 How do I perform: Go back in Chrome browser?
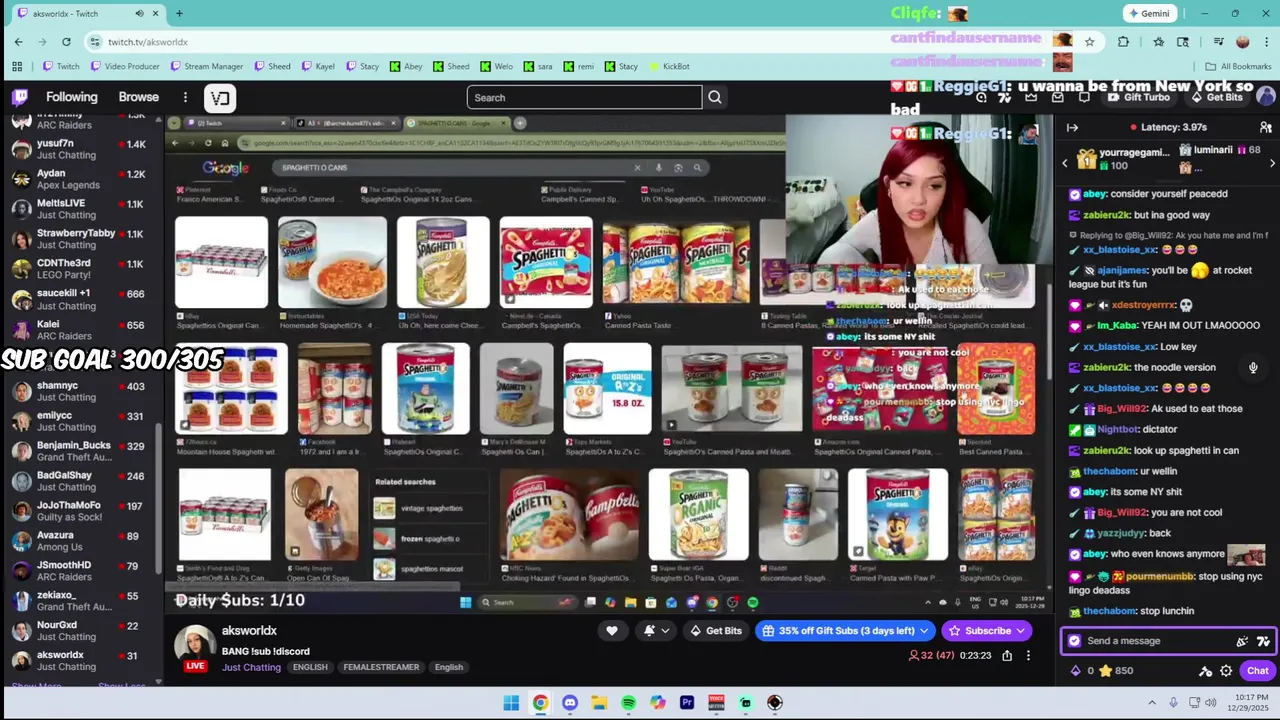tap(18, 41)
